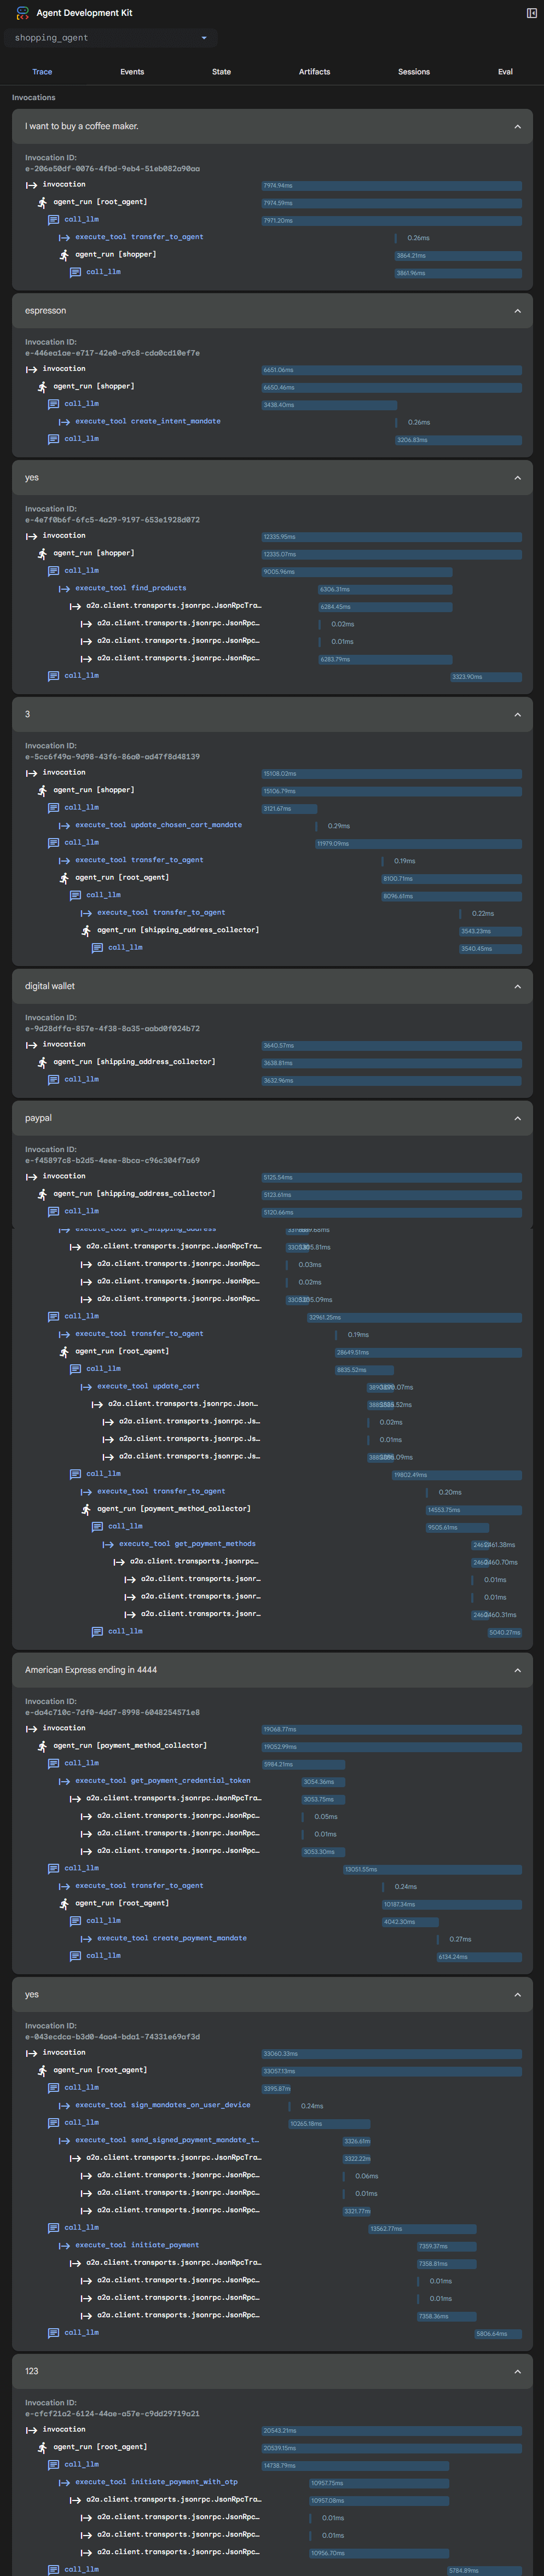Screen dimensions: 544x2576
Task: Open the Artifacts tab
Action: coord(314,72)
